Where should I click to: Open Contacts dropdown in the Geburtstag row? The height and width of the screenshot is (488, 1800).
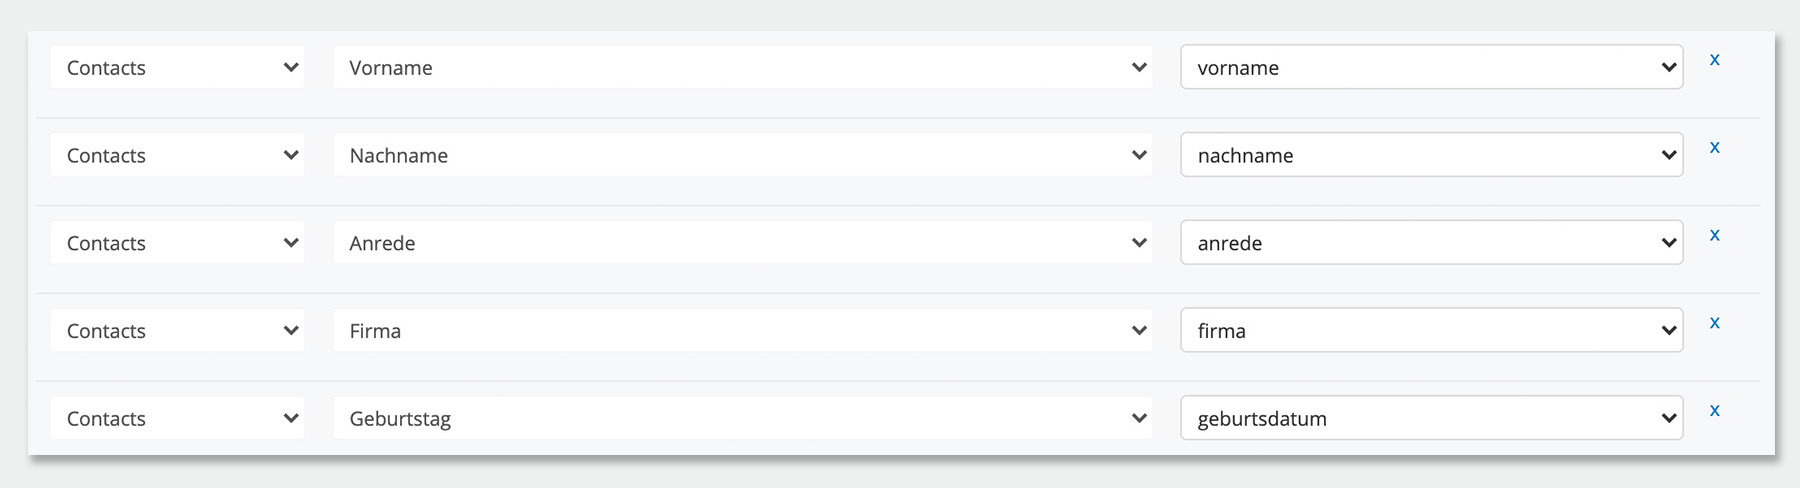(x=178, y=418)
